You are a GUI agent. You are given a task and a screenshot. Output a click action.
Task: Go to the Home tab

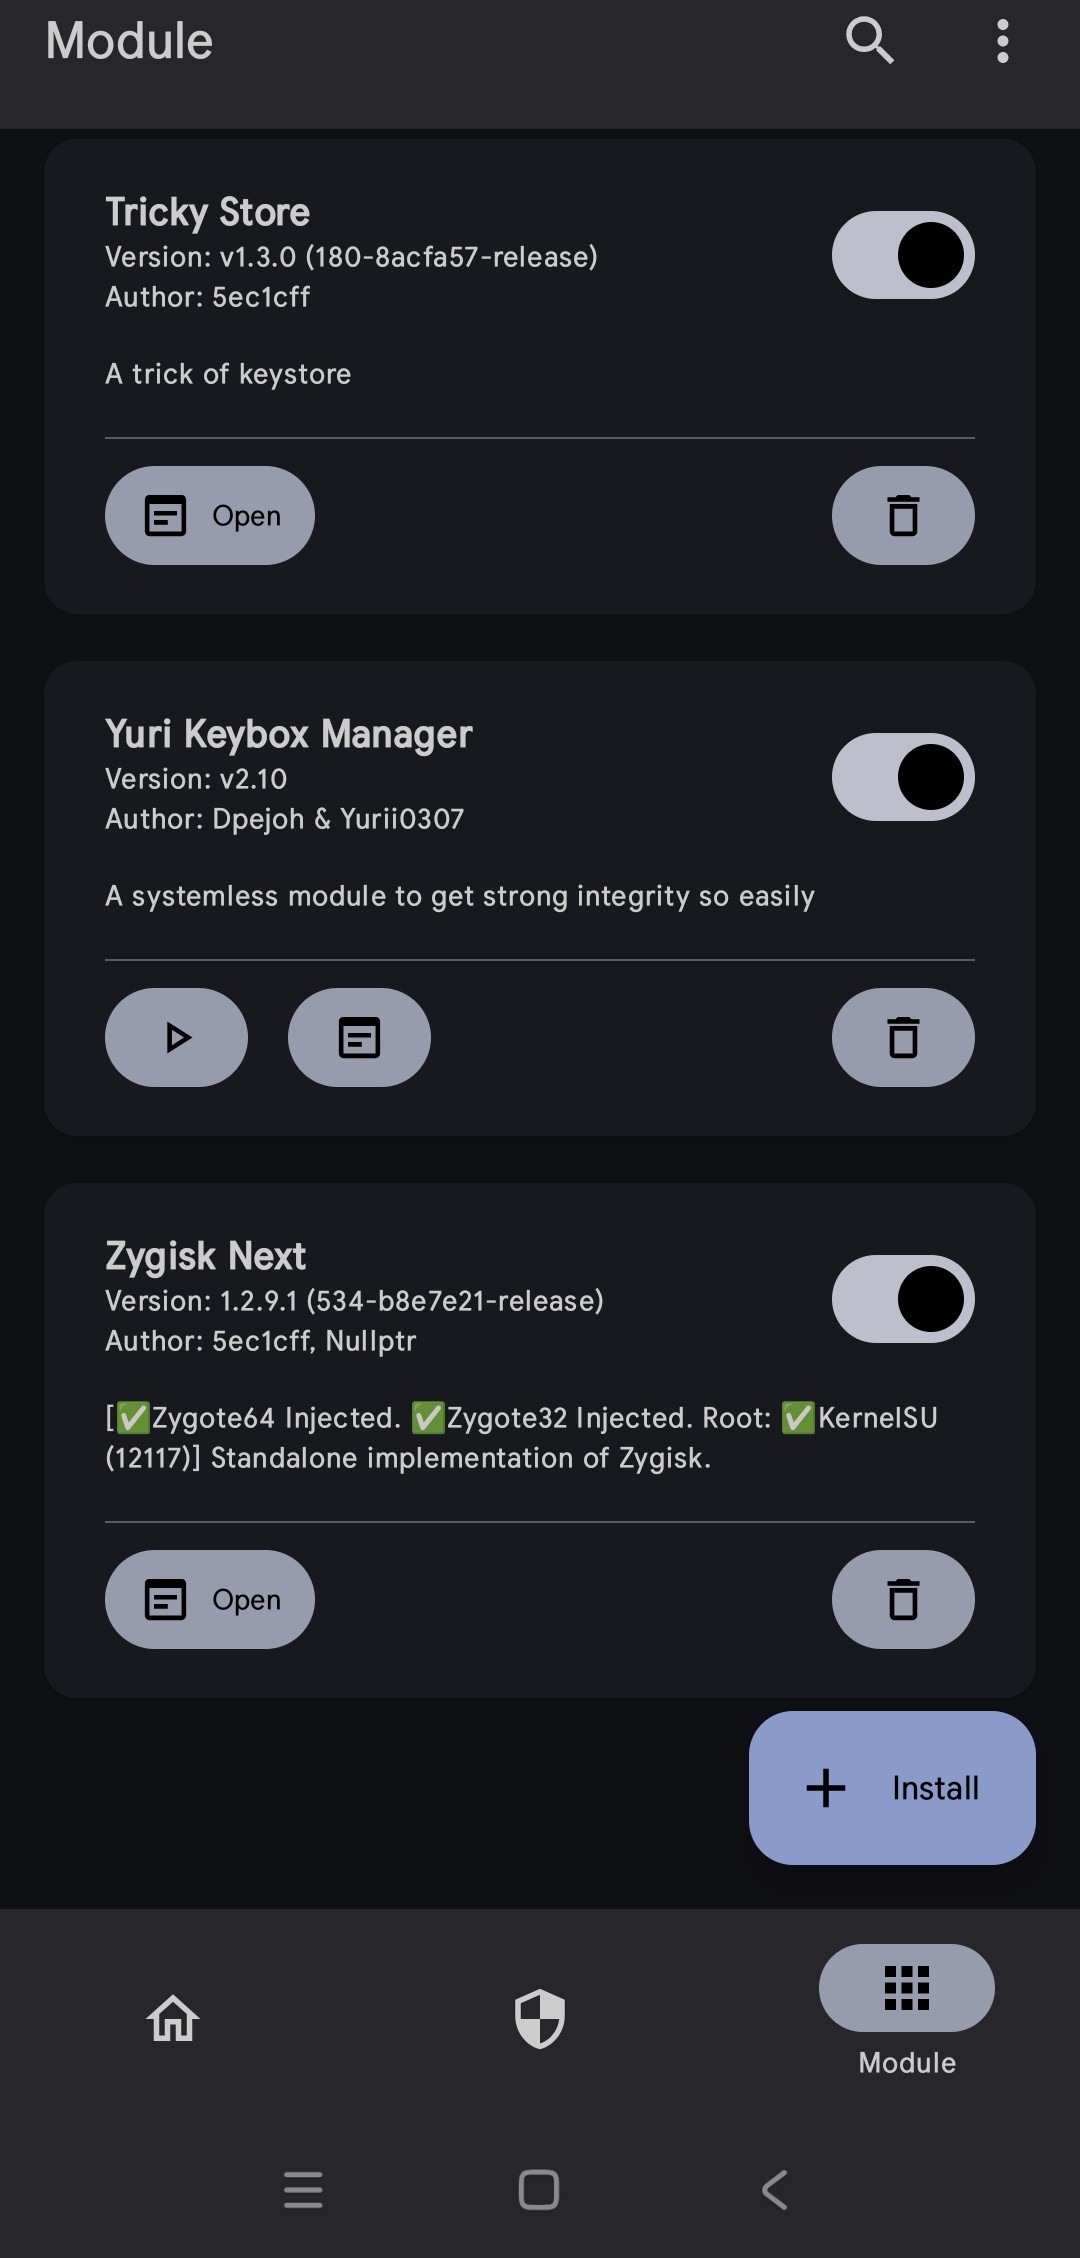pos(173,2018)
